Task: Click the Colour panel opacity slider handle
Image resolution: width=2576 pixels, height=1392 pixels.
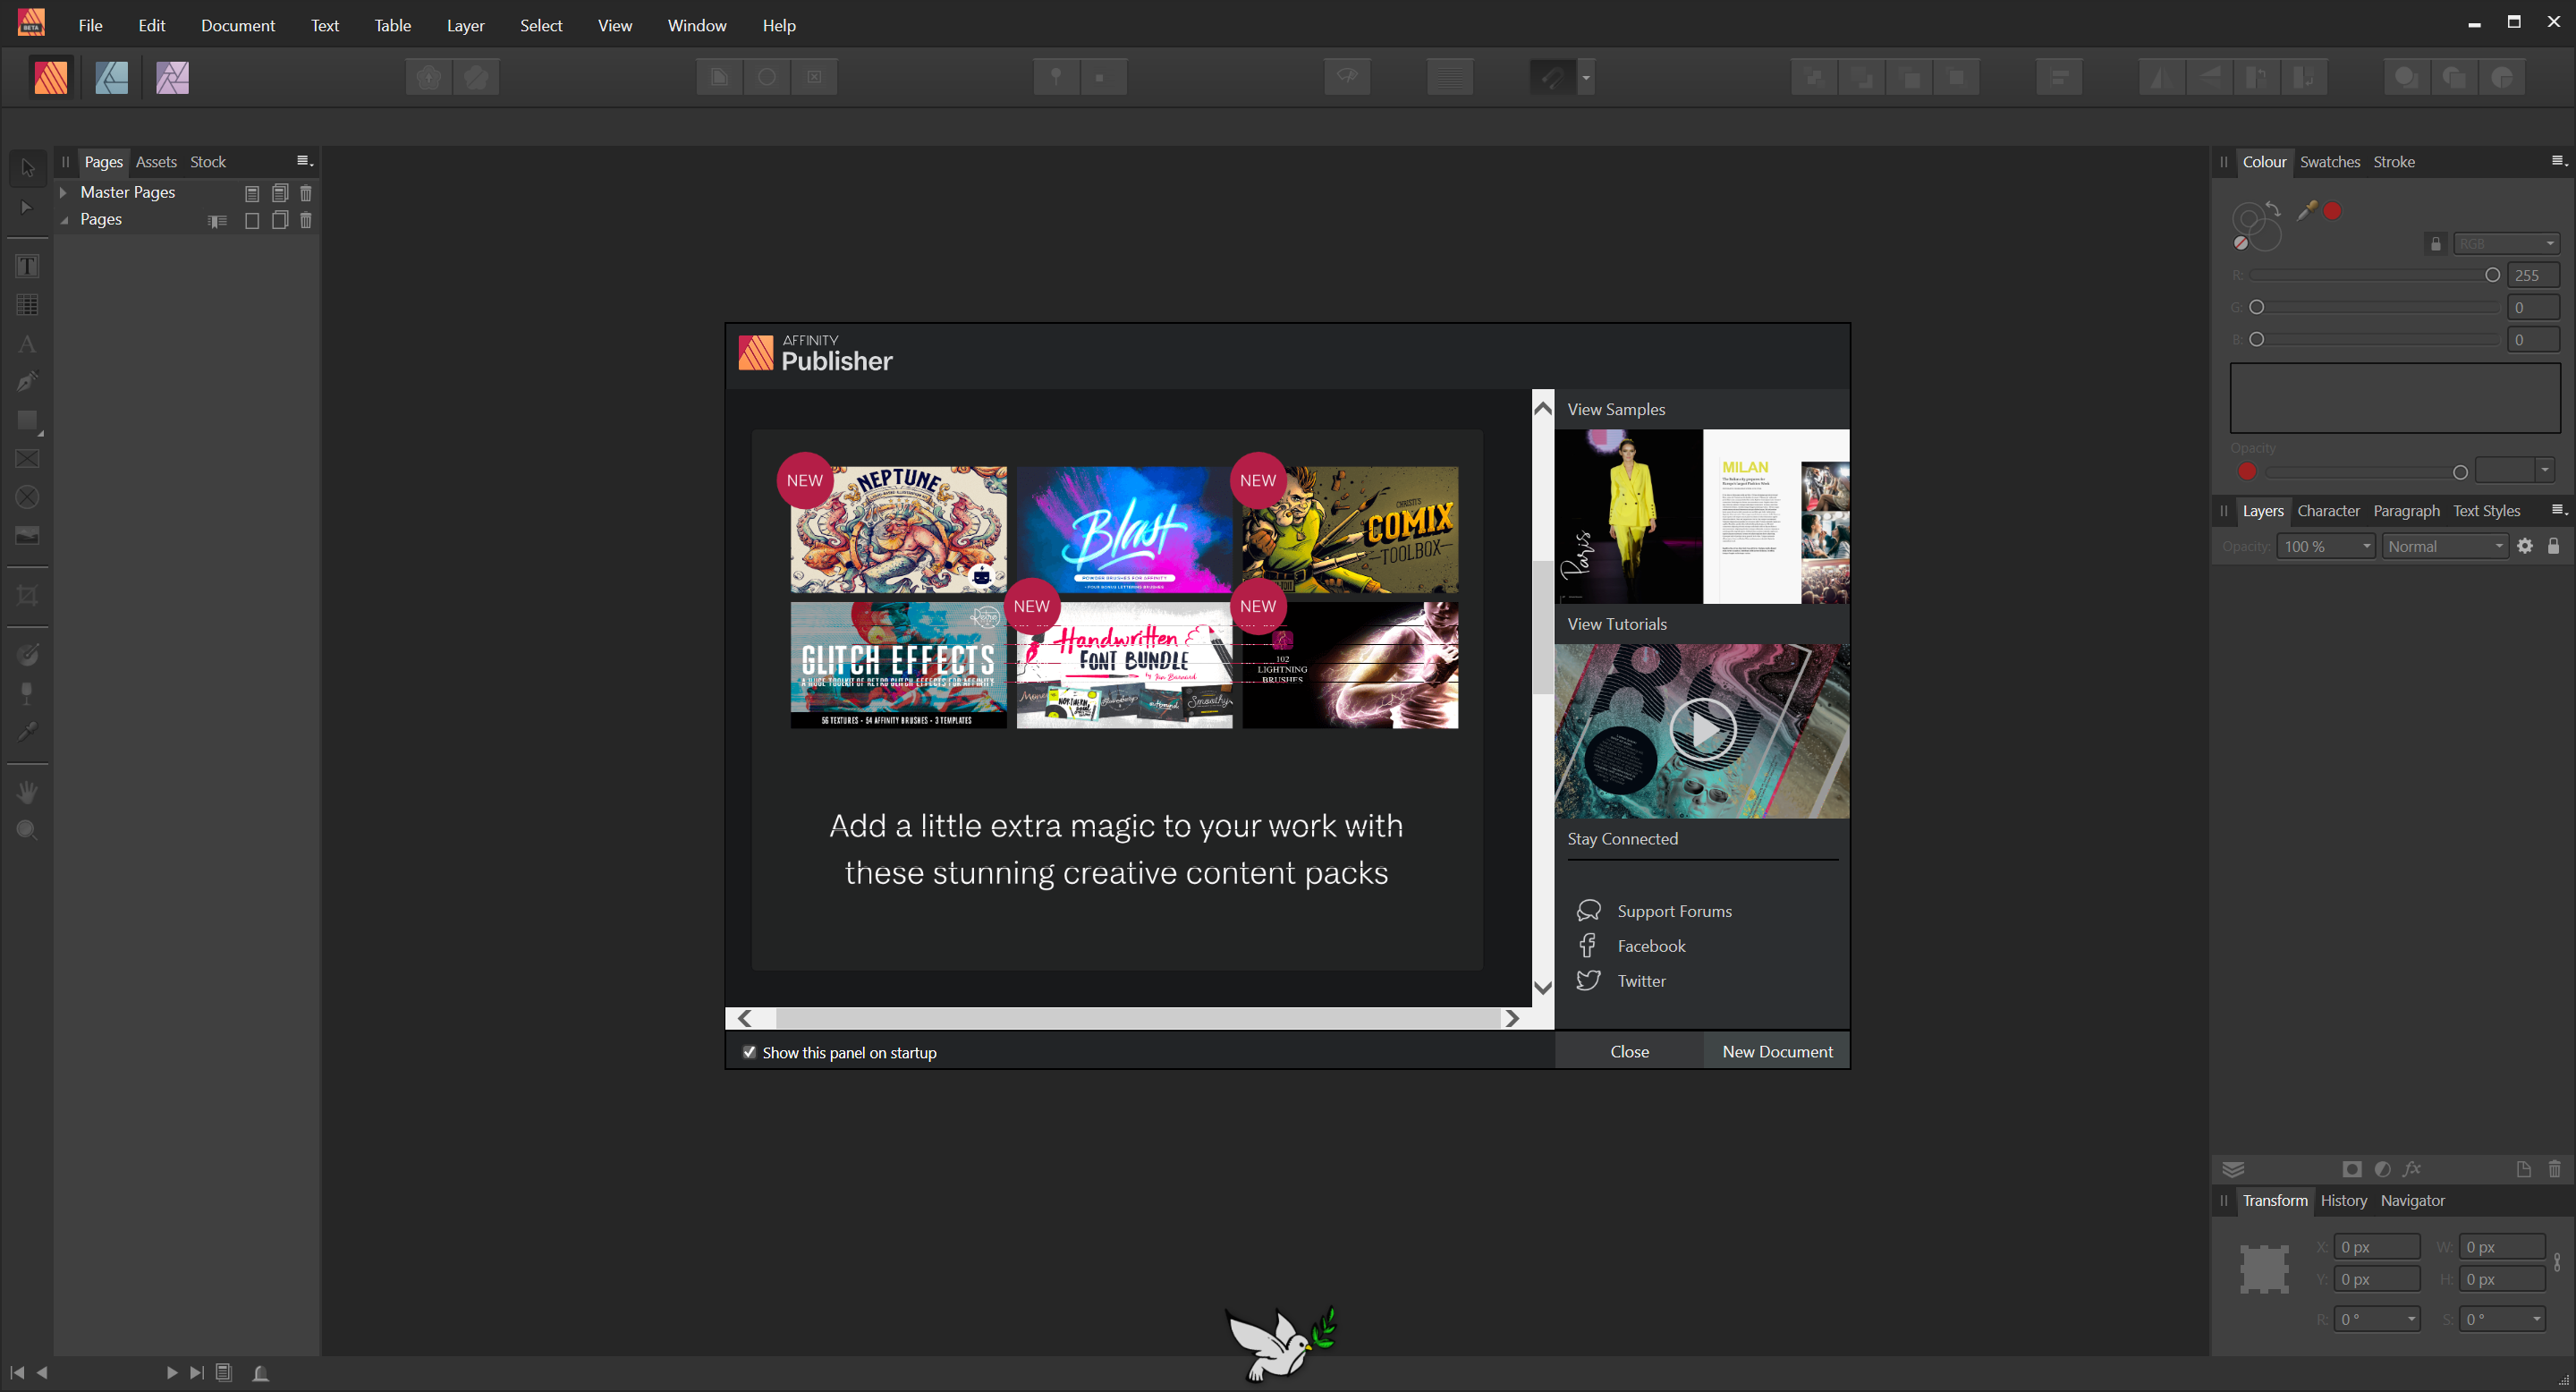Action: pyautogui.click(x=2460, y=472)
